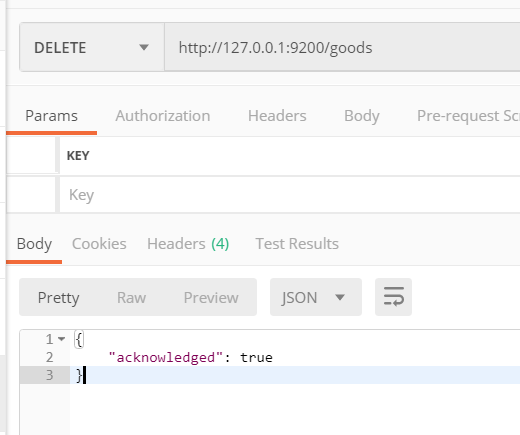Toggle the line wrap icon

(393, 297)
